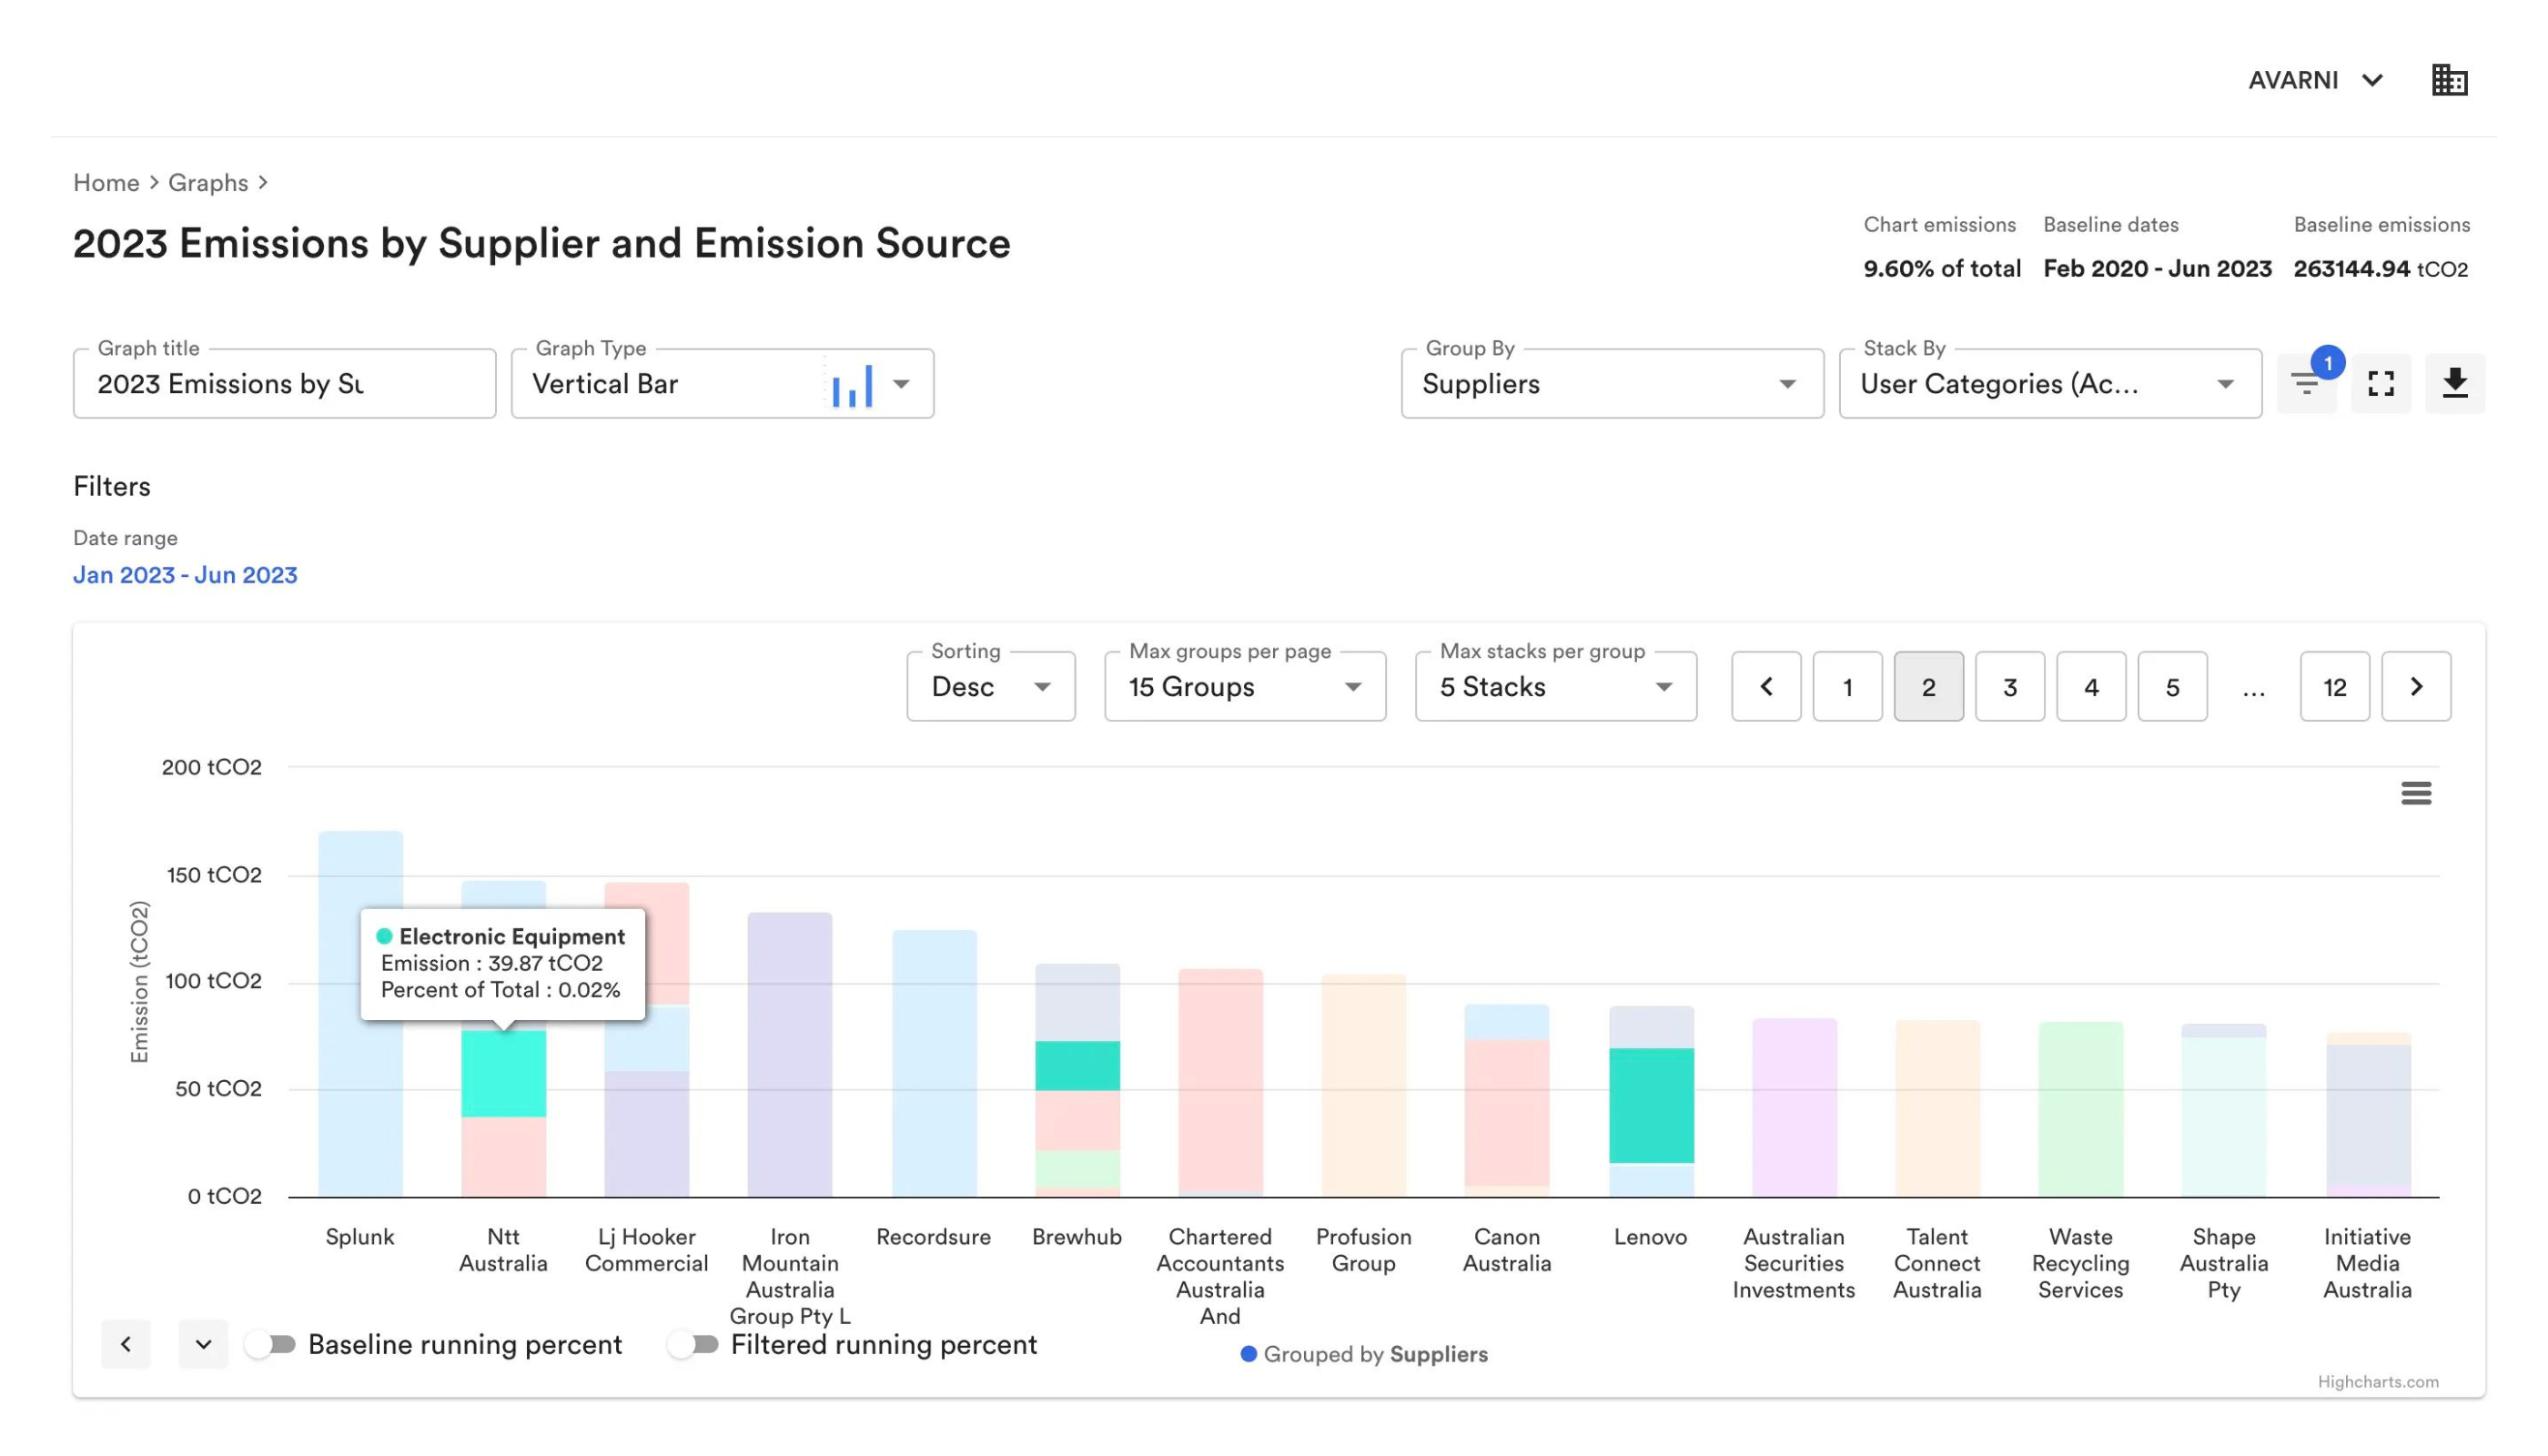This screenshot has height=1456, width=2548.
Task: Navigate to Graphs breadcrumb link
Action: [208, 183]
